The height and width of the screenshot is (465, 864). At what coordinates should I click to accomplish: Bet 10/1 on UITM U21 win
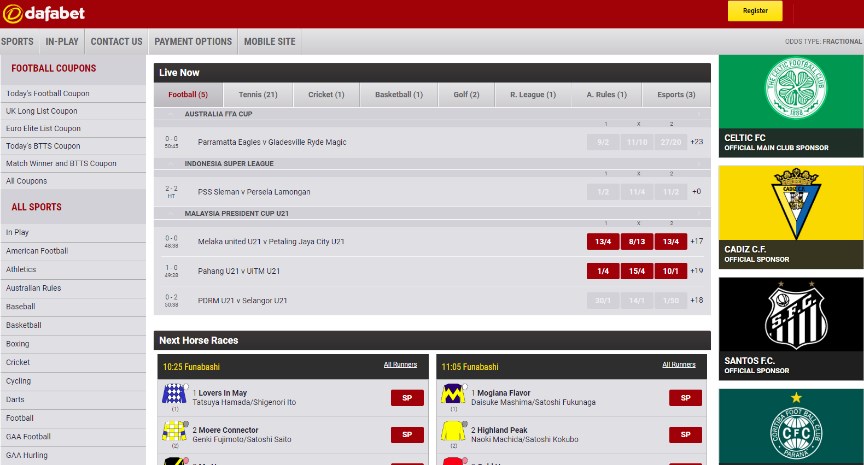pos(671,271)
